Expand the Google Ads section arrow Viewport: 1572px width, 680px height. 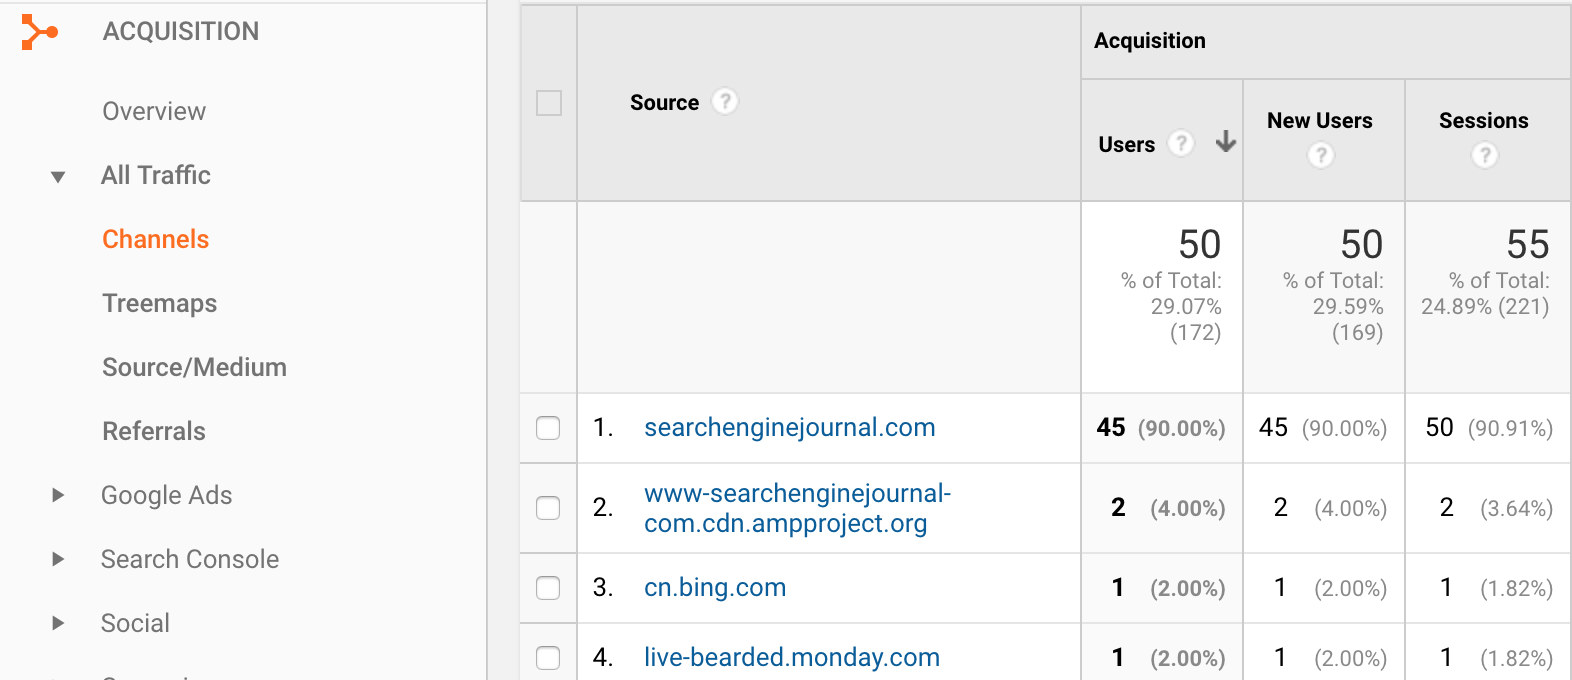pos(58,495)
